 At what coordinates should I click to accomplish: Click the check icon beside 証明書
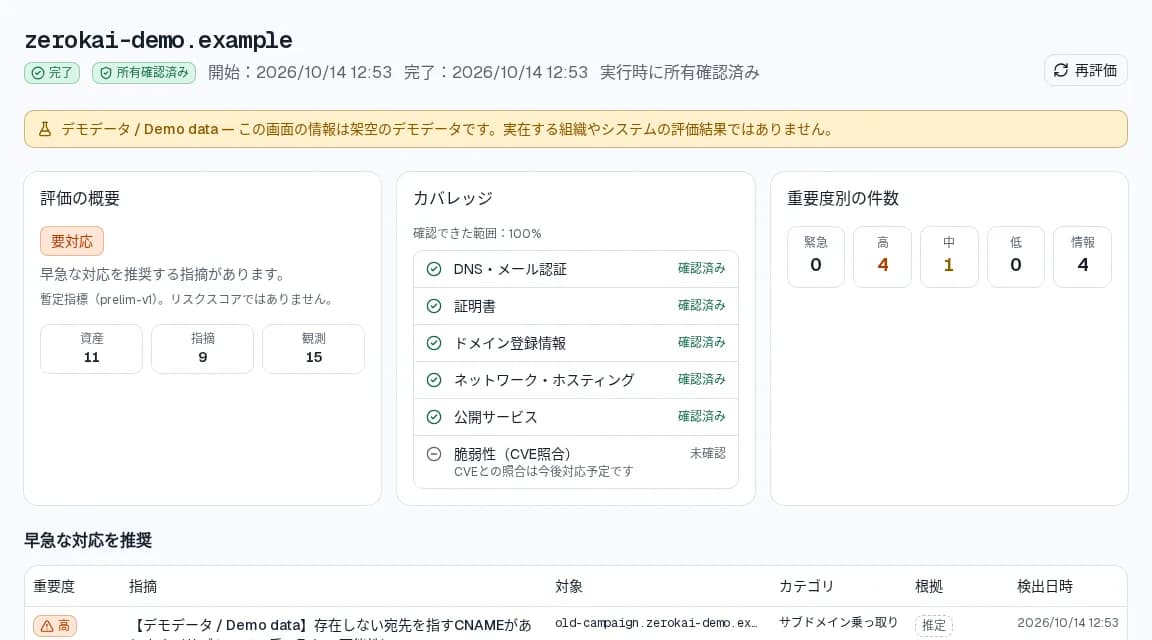[434, 306]
